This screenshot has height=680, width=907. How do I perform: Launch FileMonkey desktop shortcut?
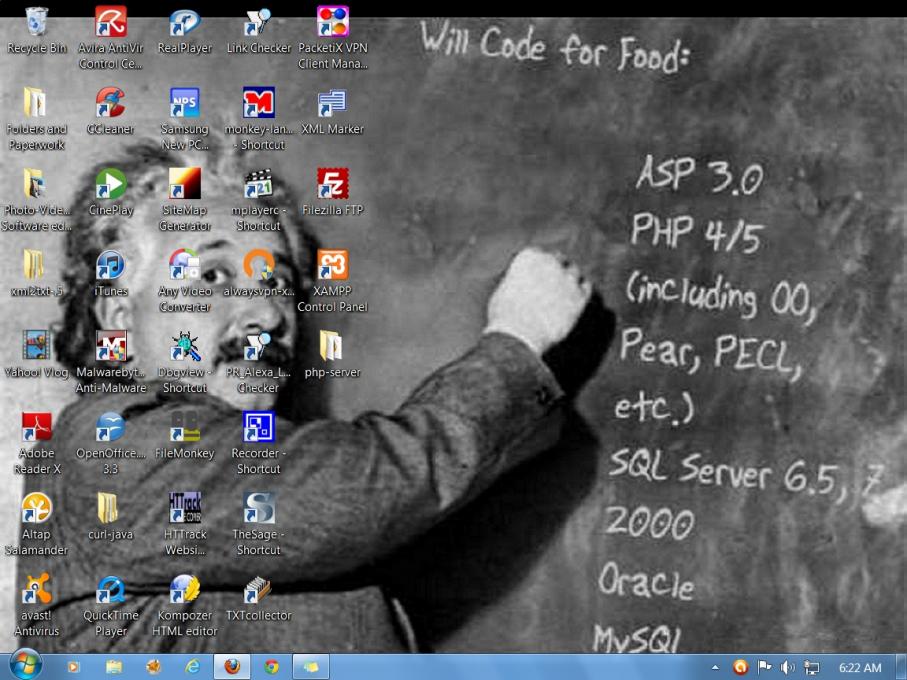point(185,427)
